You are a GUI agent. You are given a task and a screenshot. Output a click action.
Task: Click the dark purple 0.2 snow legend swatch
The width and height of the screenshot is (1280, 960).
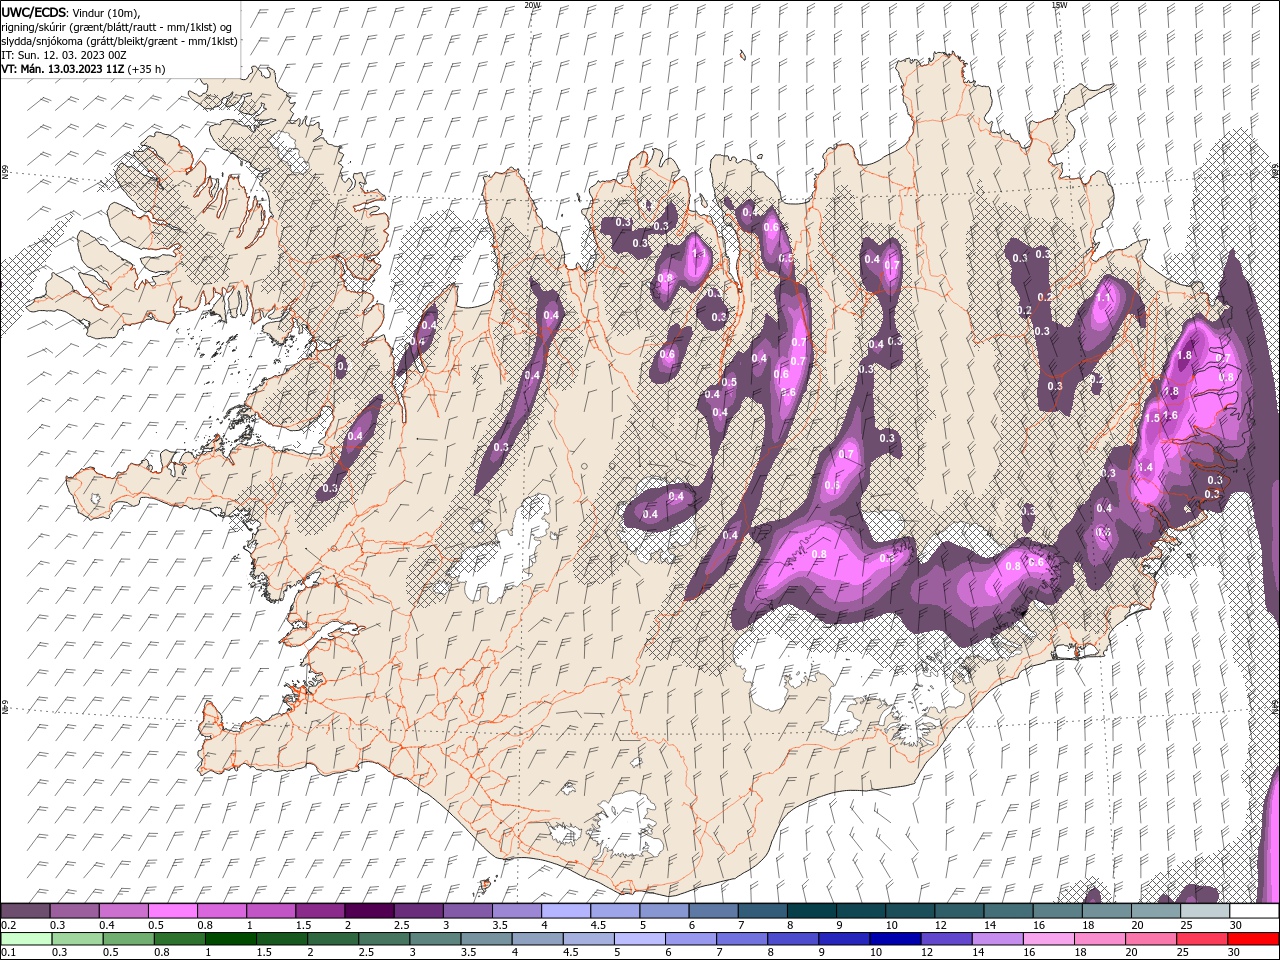(25, 911)
